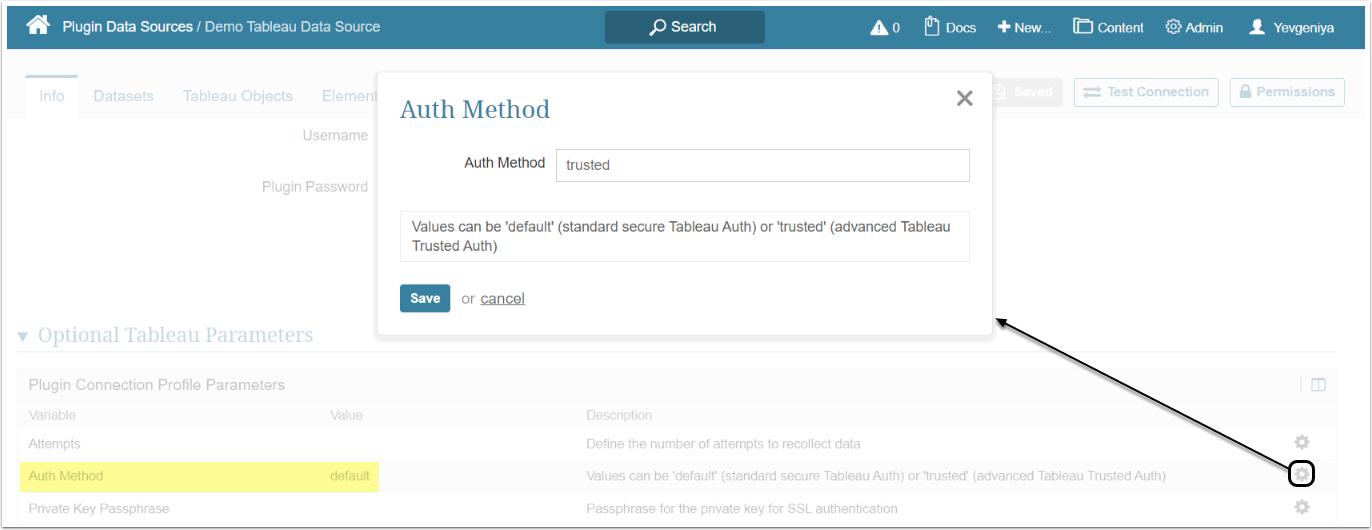Click the New plus menu
1372x530 pixels.
(1024, 27)
